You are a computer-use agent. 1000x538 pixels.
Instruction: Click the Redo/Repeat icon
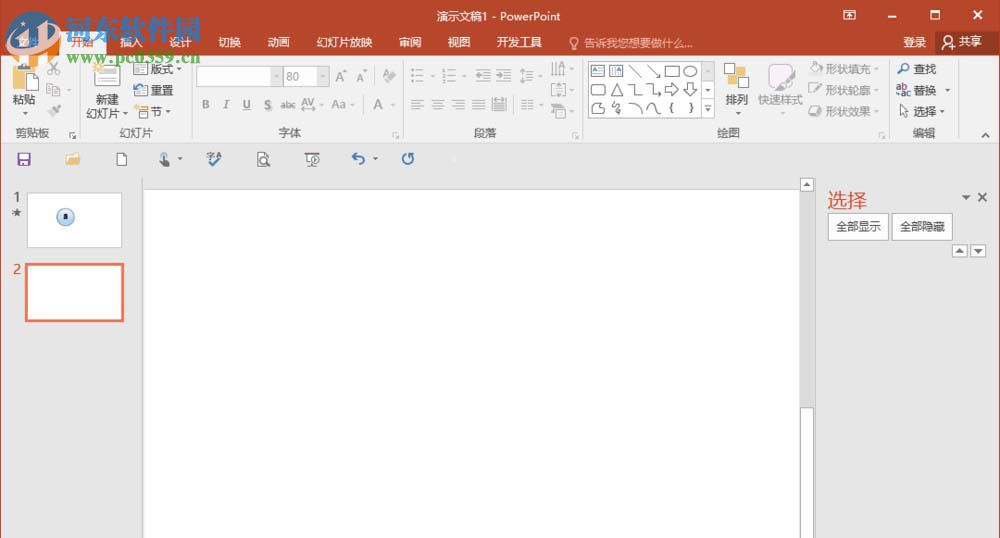[408, 159]
